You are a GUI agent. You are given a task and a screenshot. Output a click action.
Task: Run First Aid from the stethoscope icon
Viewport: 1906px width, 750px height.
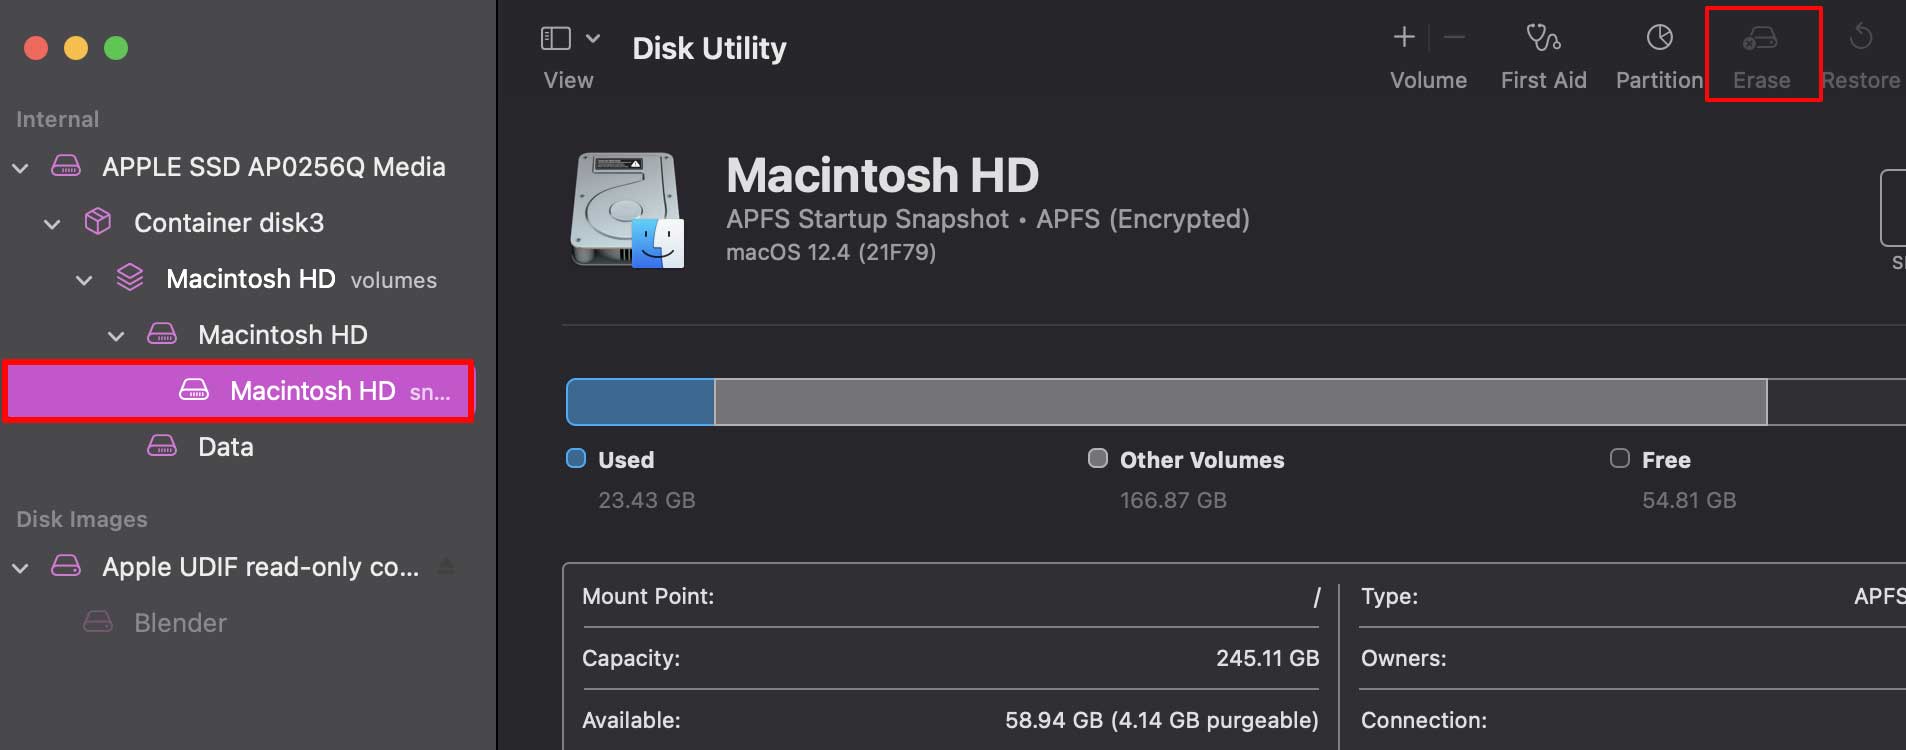click(x=1543, y=37)
